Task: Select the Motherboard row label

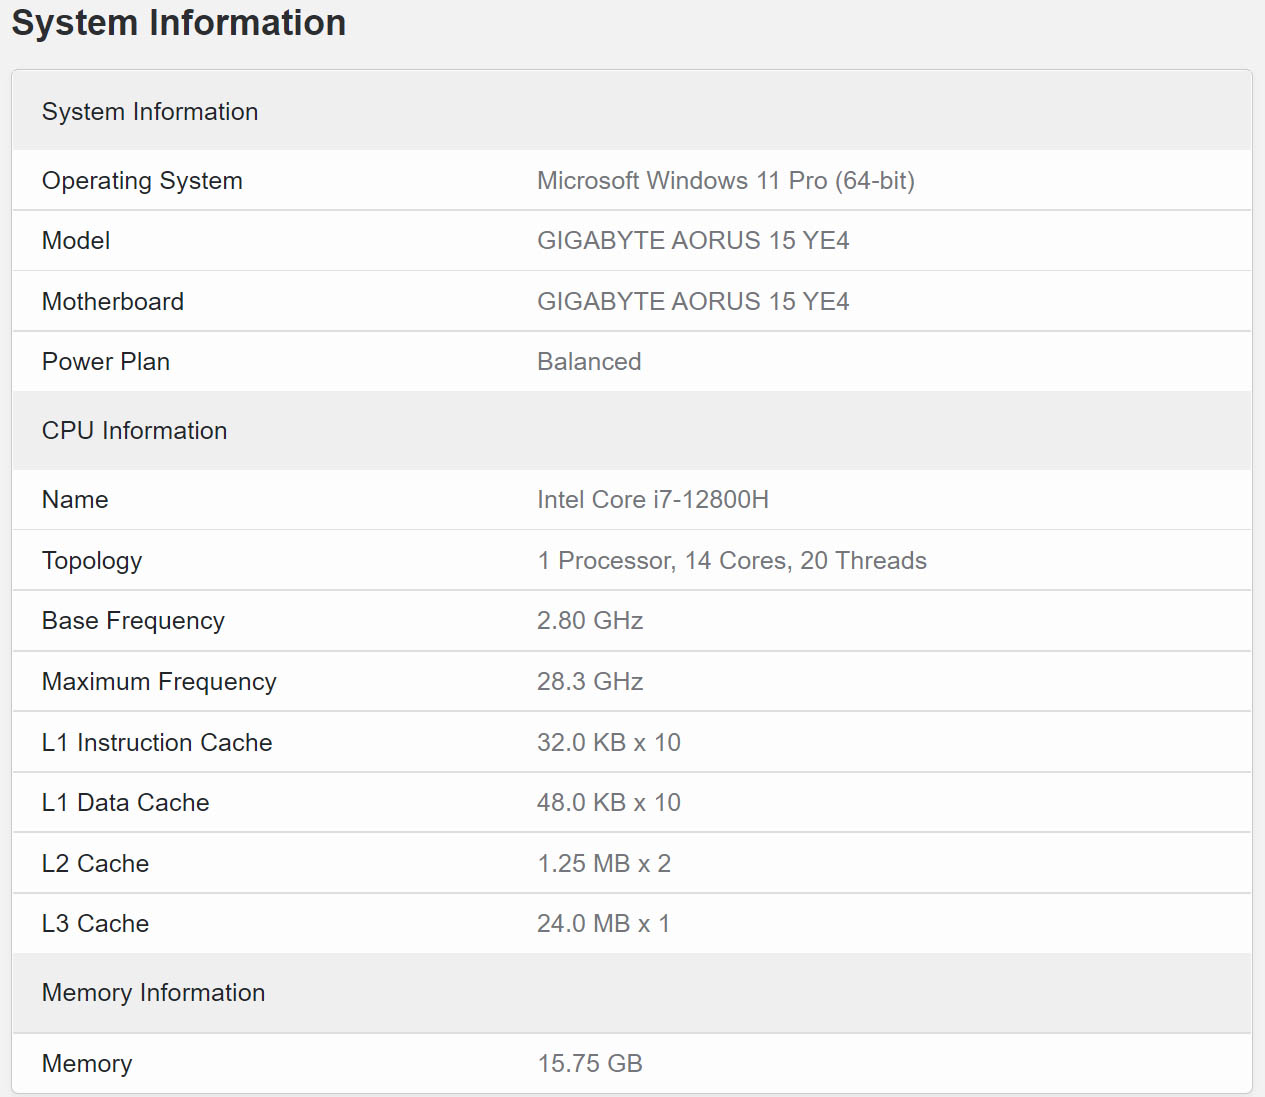Action: [113, 302]
